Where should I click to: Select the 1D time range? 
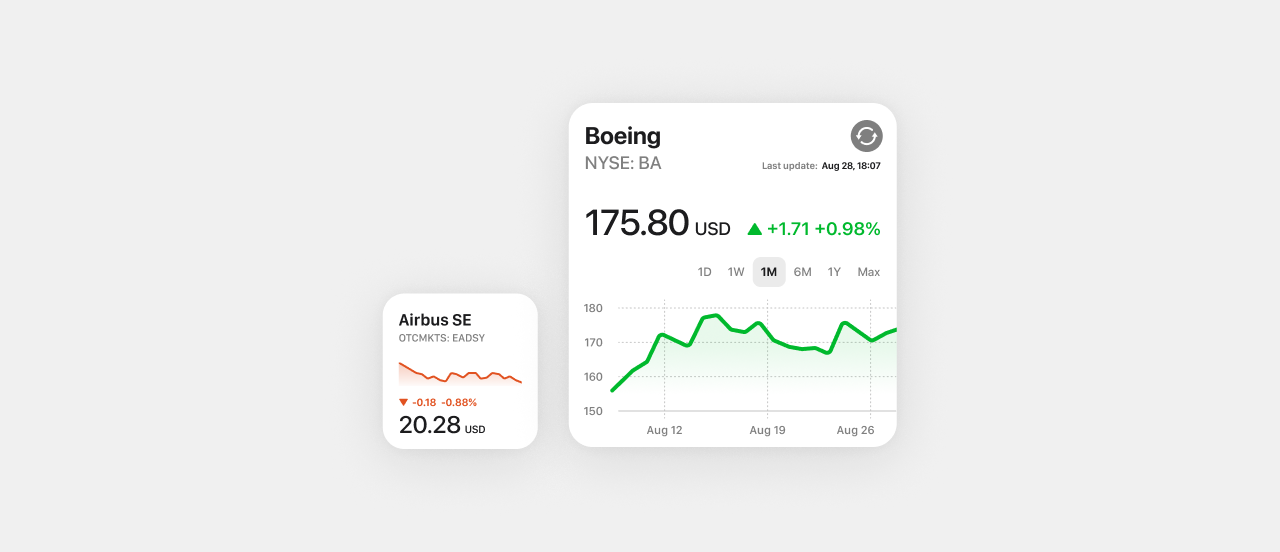(704, 272)
